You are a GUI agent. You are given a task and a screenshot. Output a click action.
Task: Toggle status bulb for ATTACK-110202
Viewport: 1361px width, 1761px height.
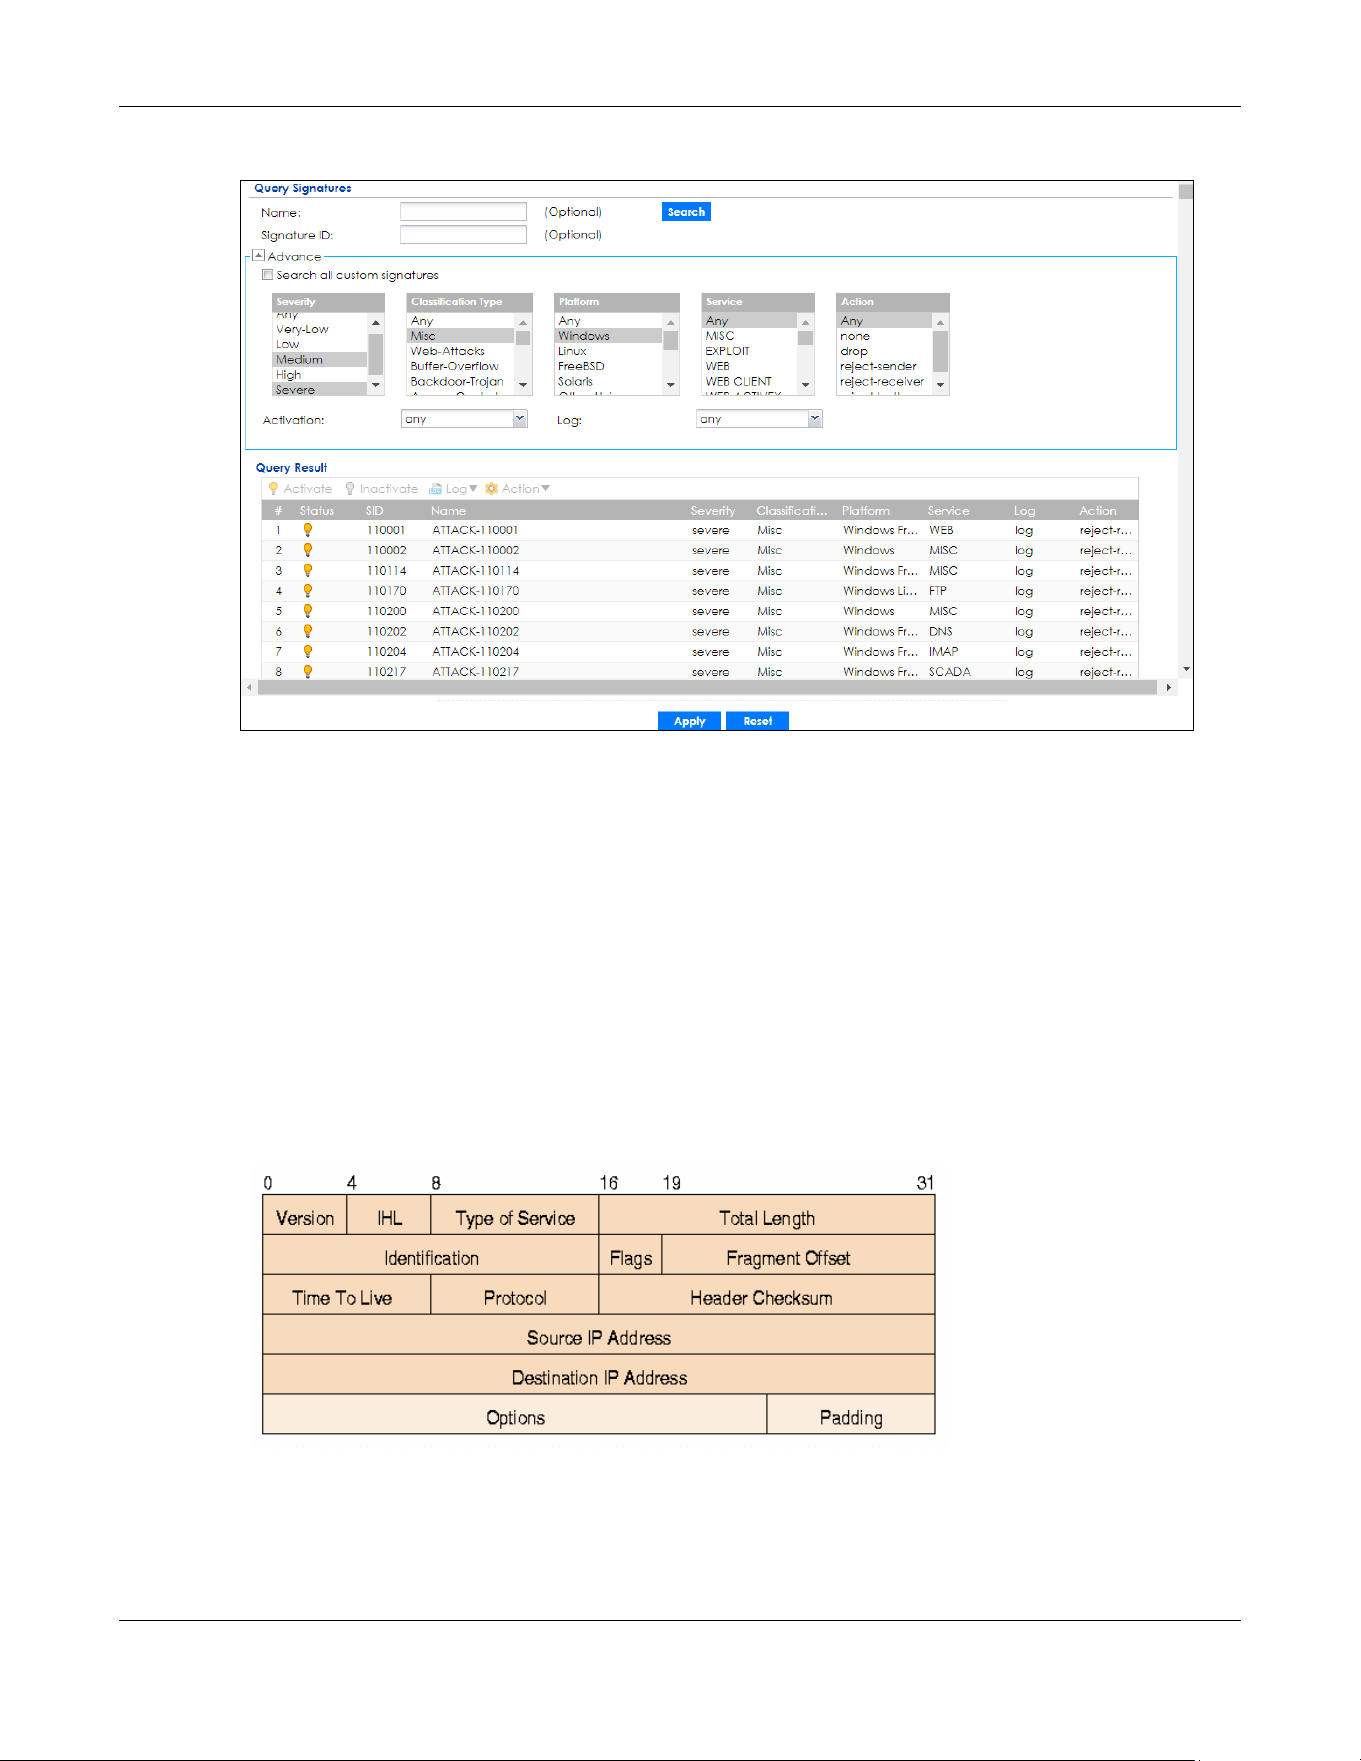308,631
